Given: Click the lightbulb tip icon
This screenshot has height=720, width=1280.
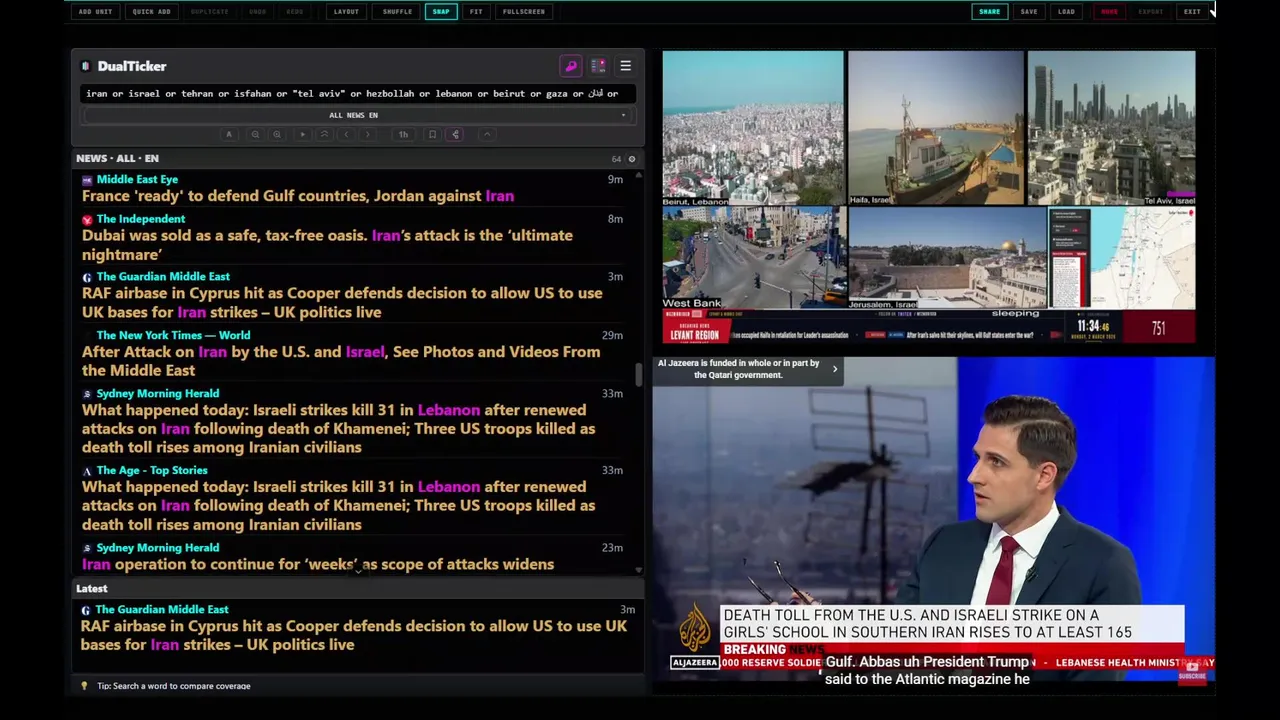Looking at the screenshot, I should tap(84, 686).
